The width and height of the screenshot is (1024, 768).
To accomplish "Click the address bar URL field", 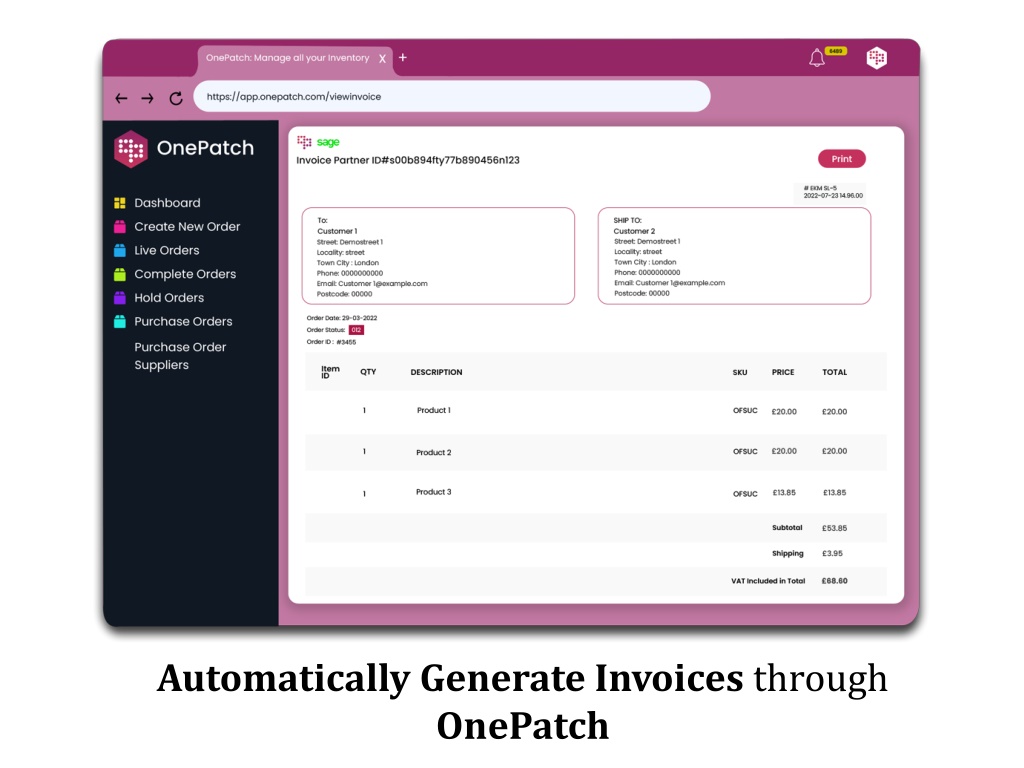I will (452, 97).
